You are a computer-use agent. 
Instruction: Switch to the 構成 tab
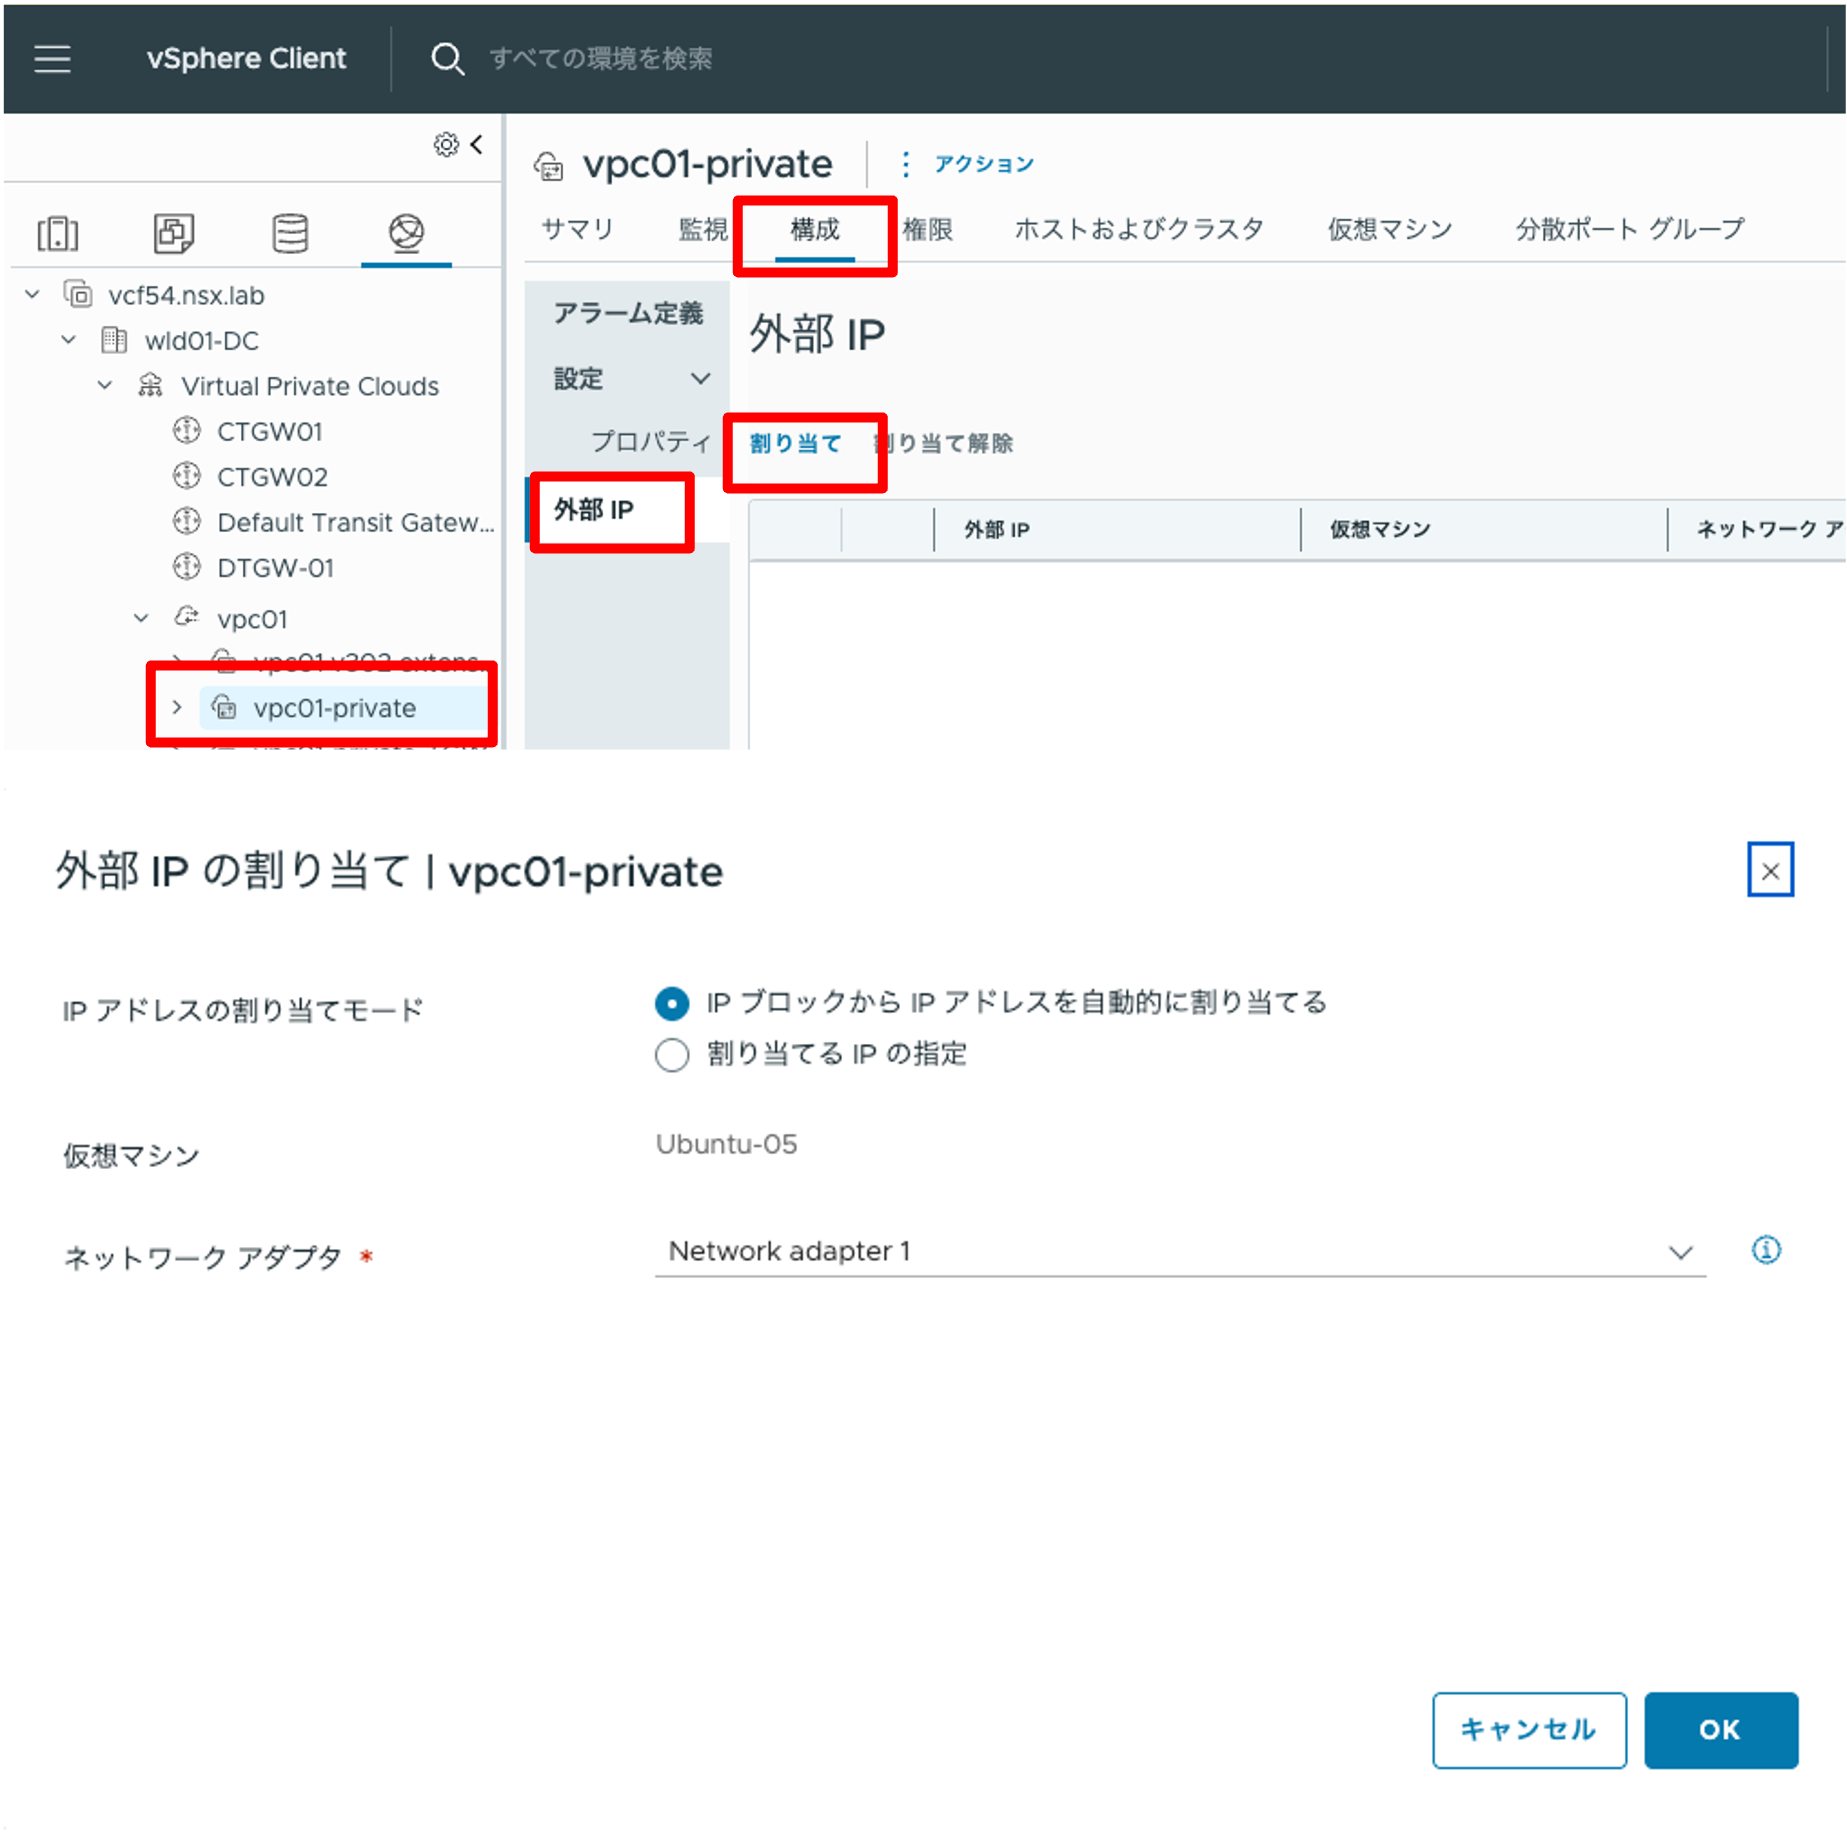click(815, 230)
